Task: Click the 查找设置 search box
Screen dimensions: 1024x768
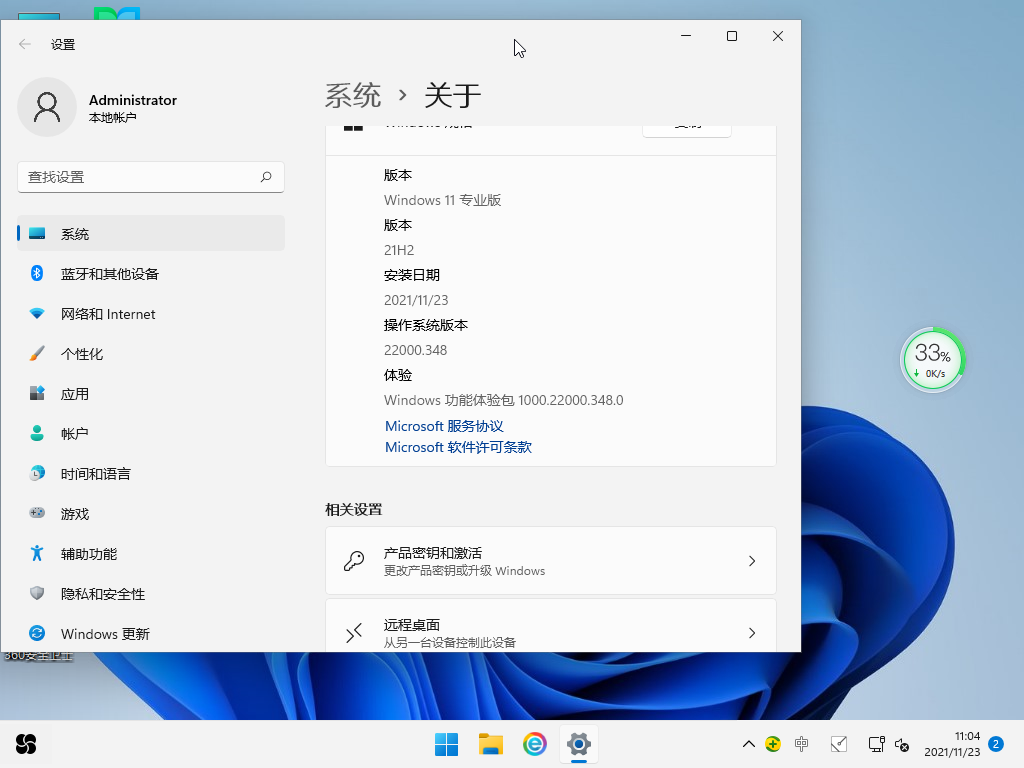Action: [150, 176]
